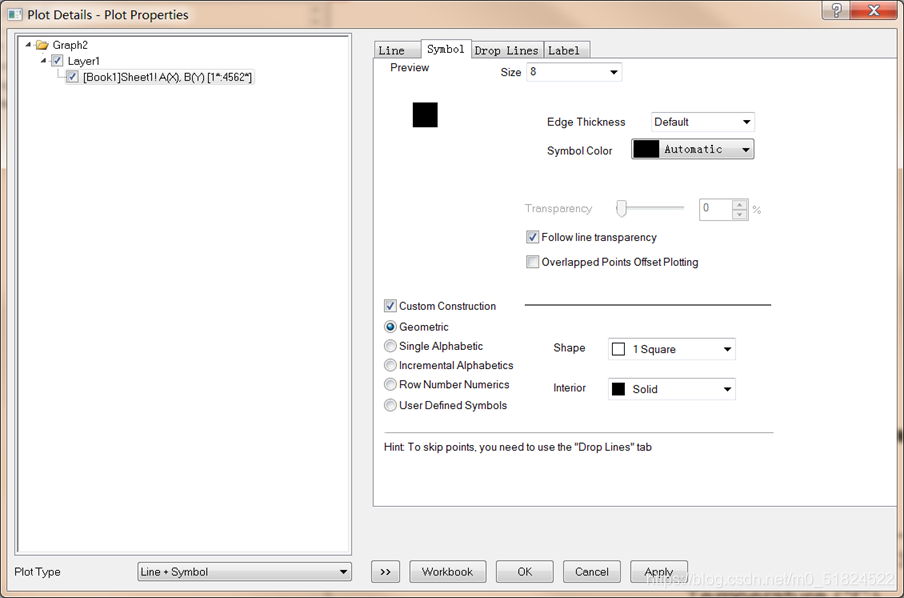Select the Single Alphabetic option
The image size is (904, 598).
390,346
